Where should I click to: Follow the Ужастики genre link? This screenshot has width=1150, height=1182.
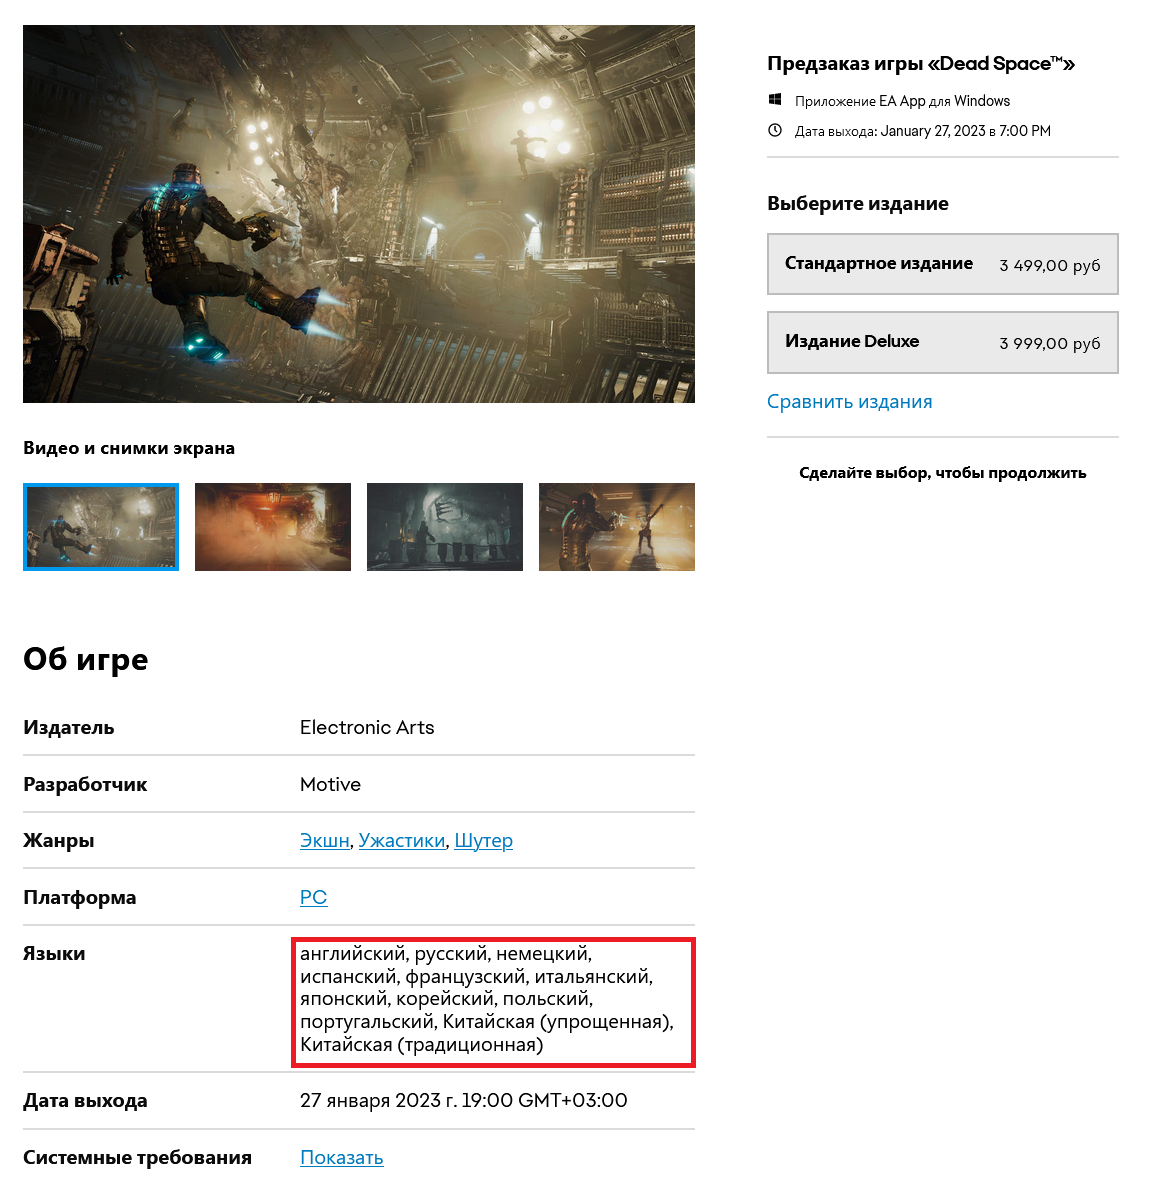pos(402,841)
